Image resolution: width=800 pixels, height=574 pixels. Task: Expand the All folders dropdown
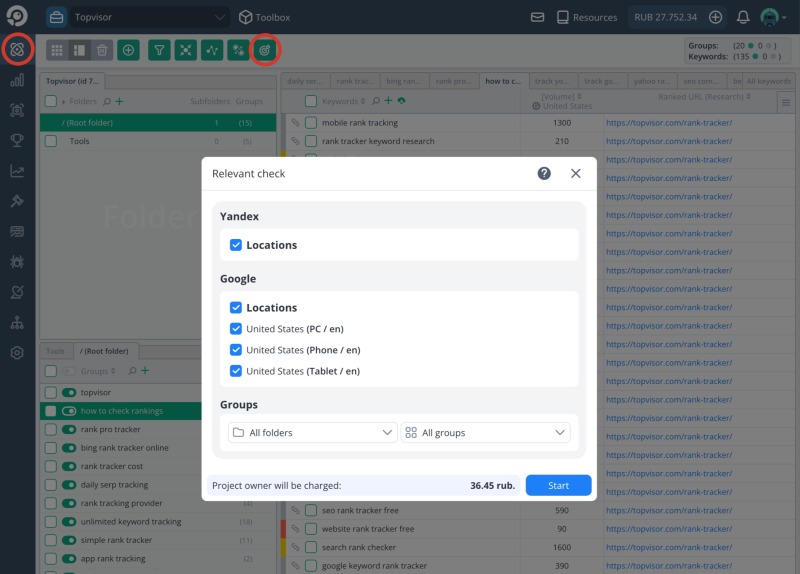coord(312,433)
